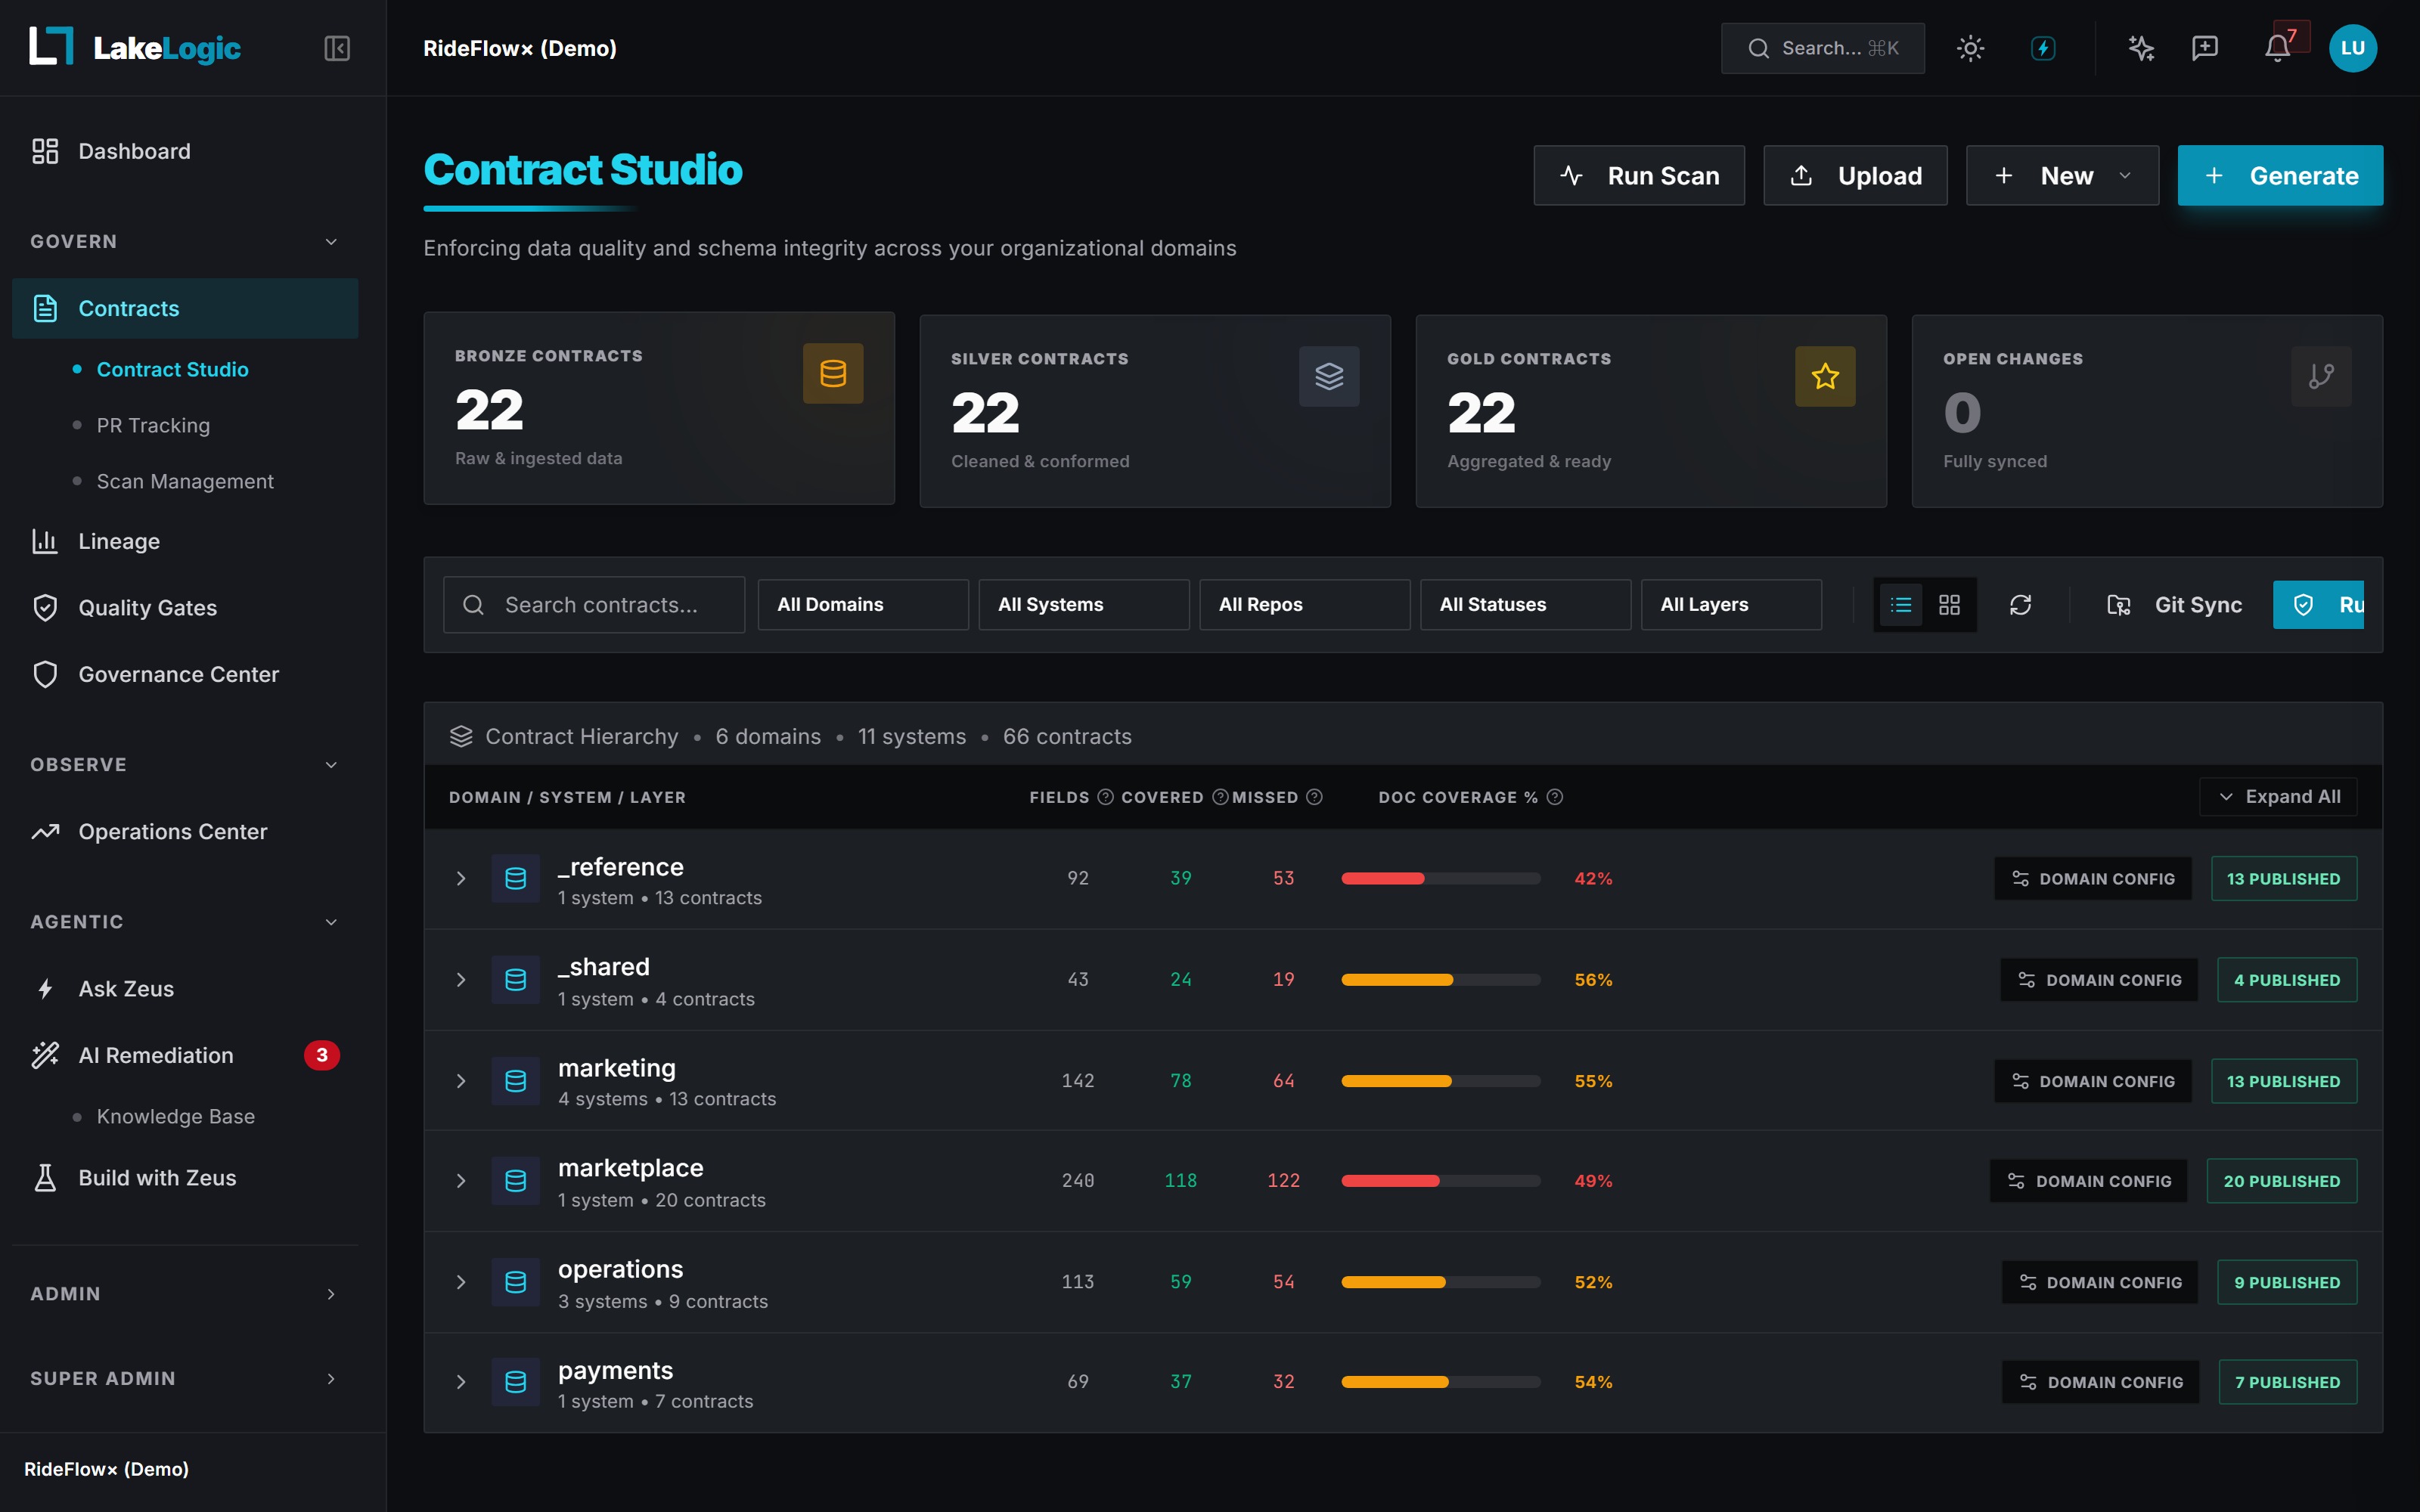The image size is (2420, 1512).
Task: Collapse the GOVERN section
Action: click(x=185, y=241)
